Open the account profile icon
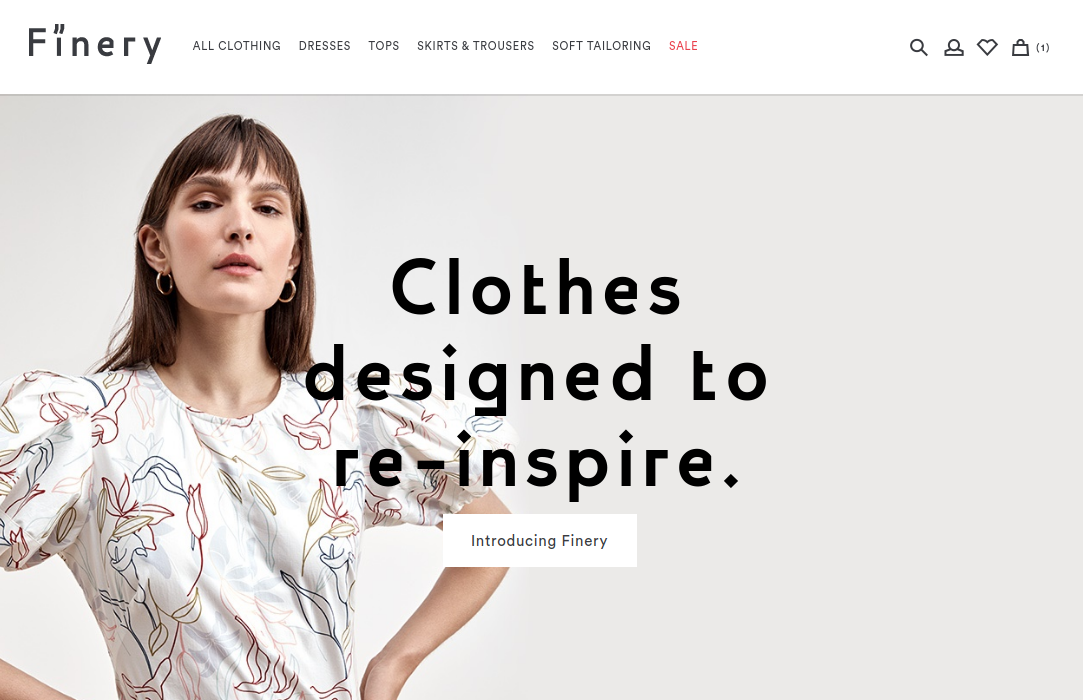The image size is (1083, 700). tap(954, 47)
